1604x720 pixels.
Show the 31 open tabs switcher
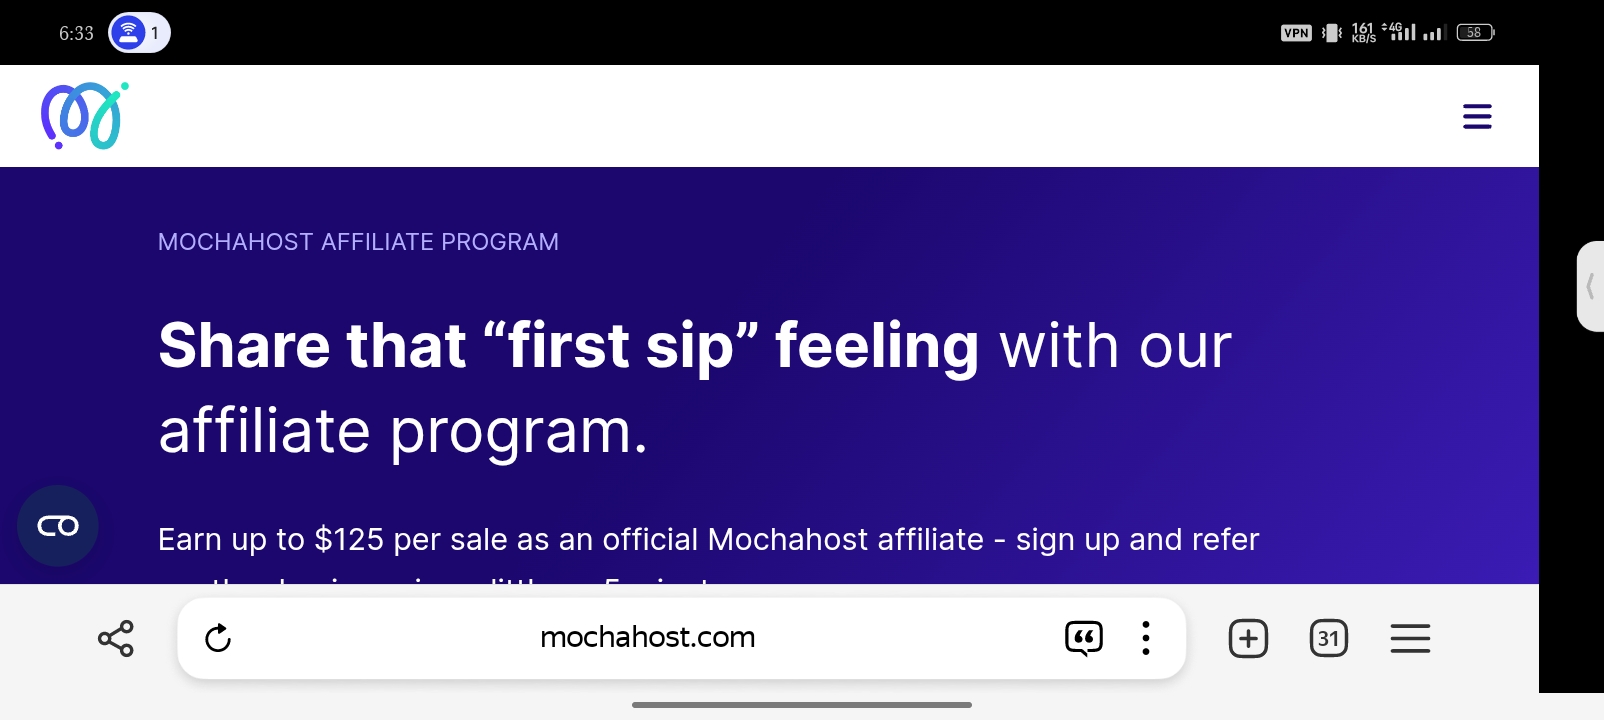click(x=1329, y=638)
